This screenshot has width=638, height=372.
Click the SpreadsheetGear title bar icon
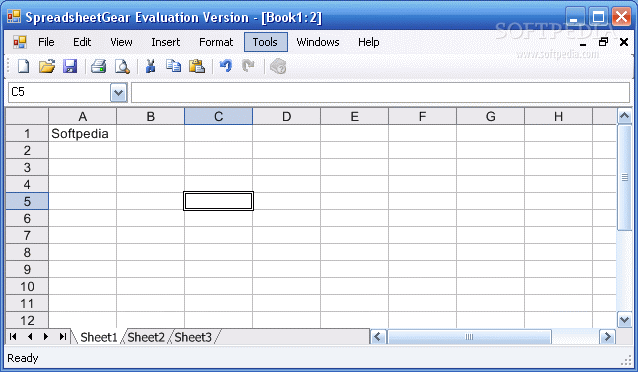coord(14,17)
